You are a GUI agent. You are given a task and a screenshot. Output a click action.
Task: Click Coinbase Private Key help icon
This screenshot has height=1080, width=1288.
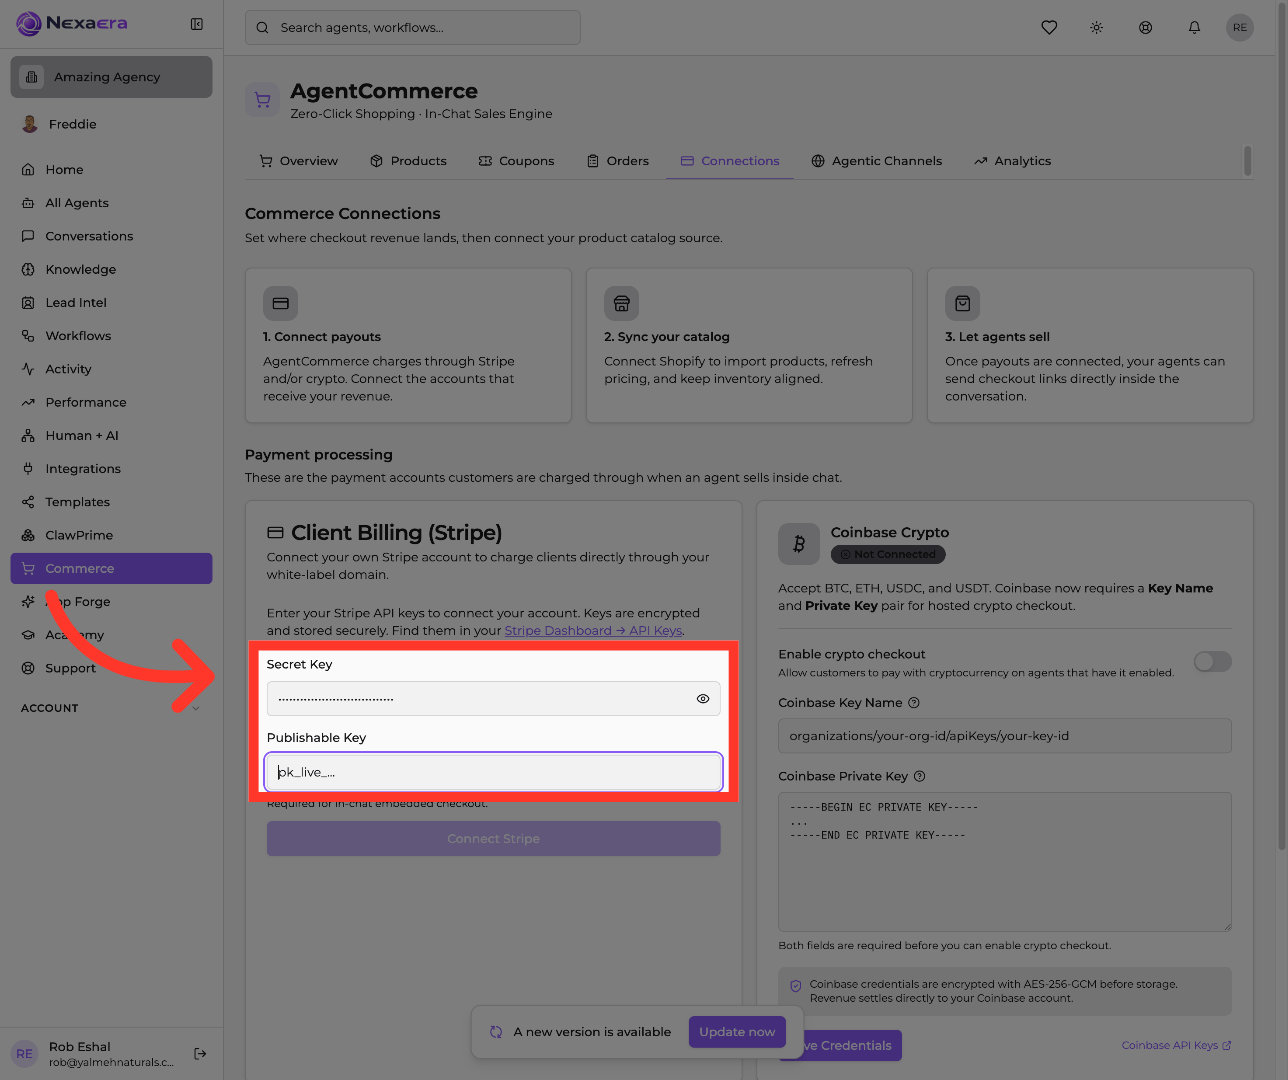(920, 776)
